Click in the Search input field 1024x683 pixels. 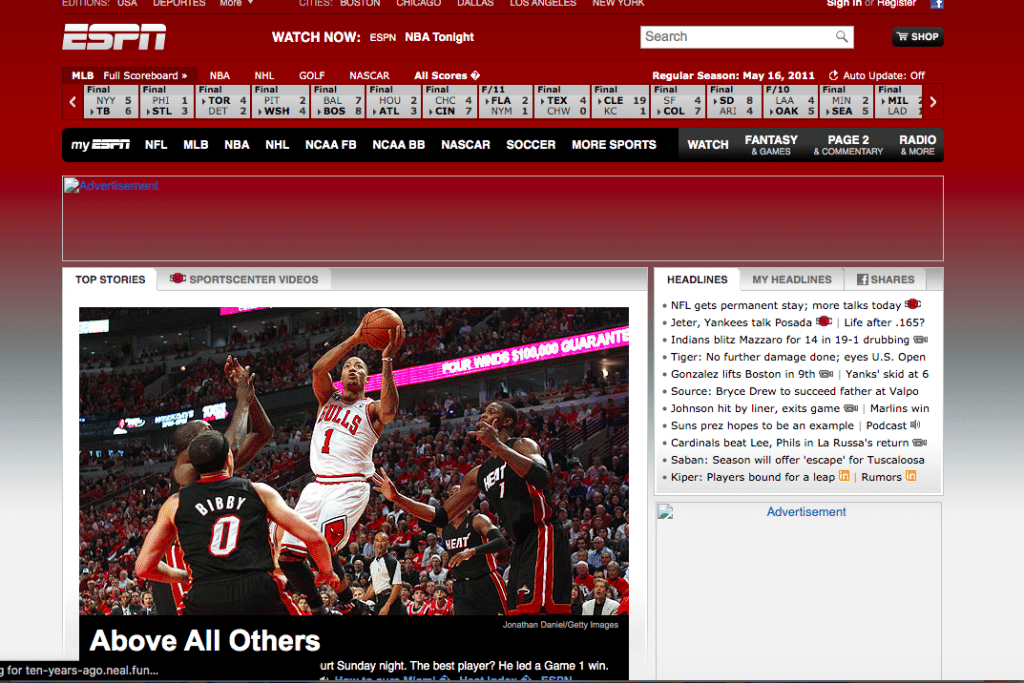(x=738, y=37)
